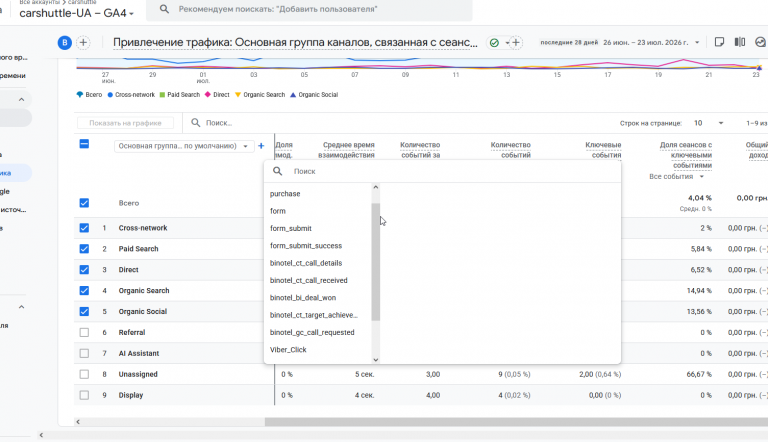Choose purchase in the event list

[x=285, y=194]
